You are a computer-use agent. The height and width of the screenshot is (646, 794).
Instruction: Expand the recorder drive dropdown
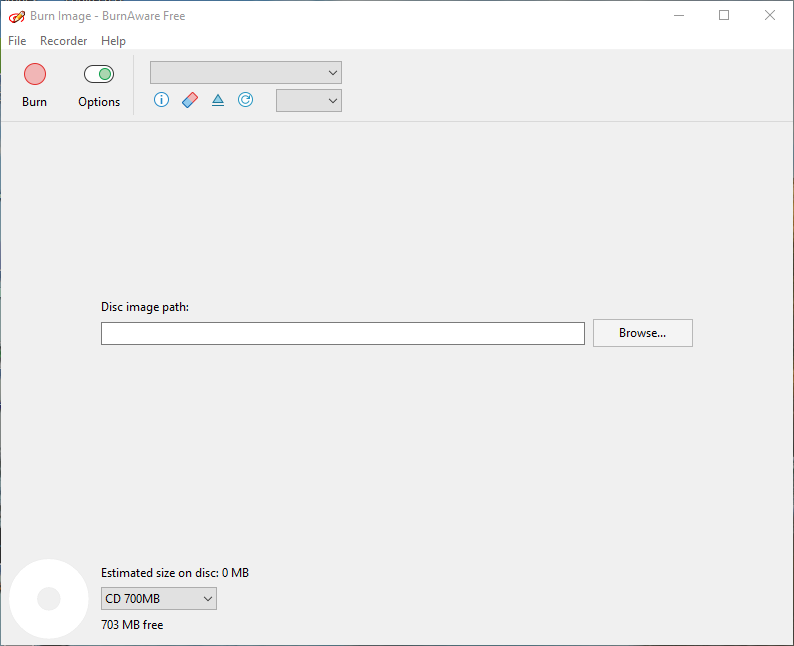(246, 72)
